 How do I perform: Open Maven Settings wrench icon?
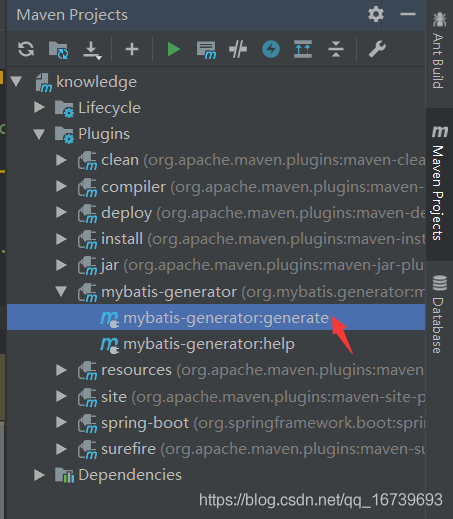tap(377, 49)
